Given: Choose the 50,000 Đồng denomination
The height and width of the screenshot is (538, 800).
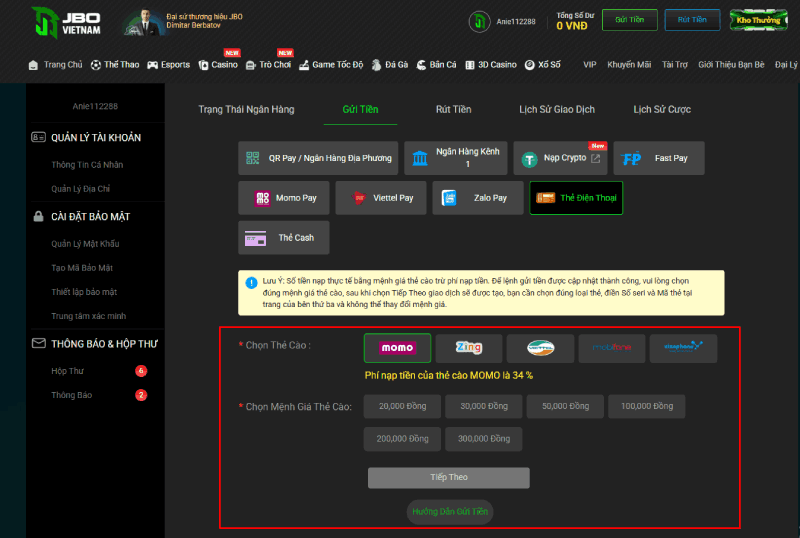Looking at the screenshot, I should [565, 406].
